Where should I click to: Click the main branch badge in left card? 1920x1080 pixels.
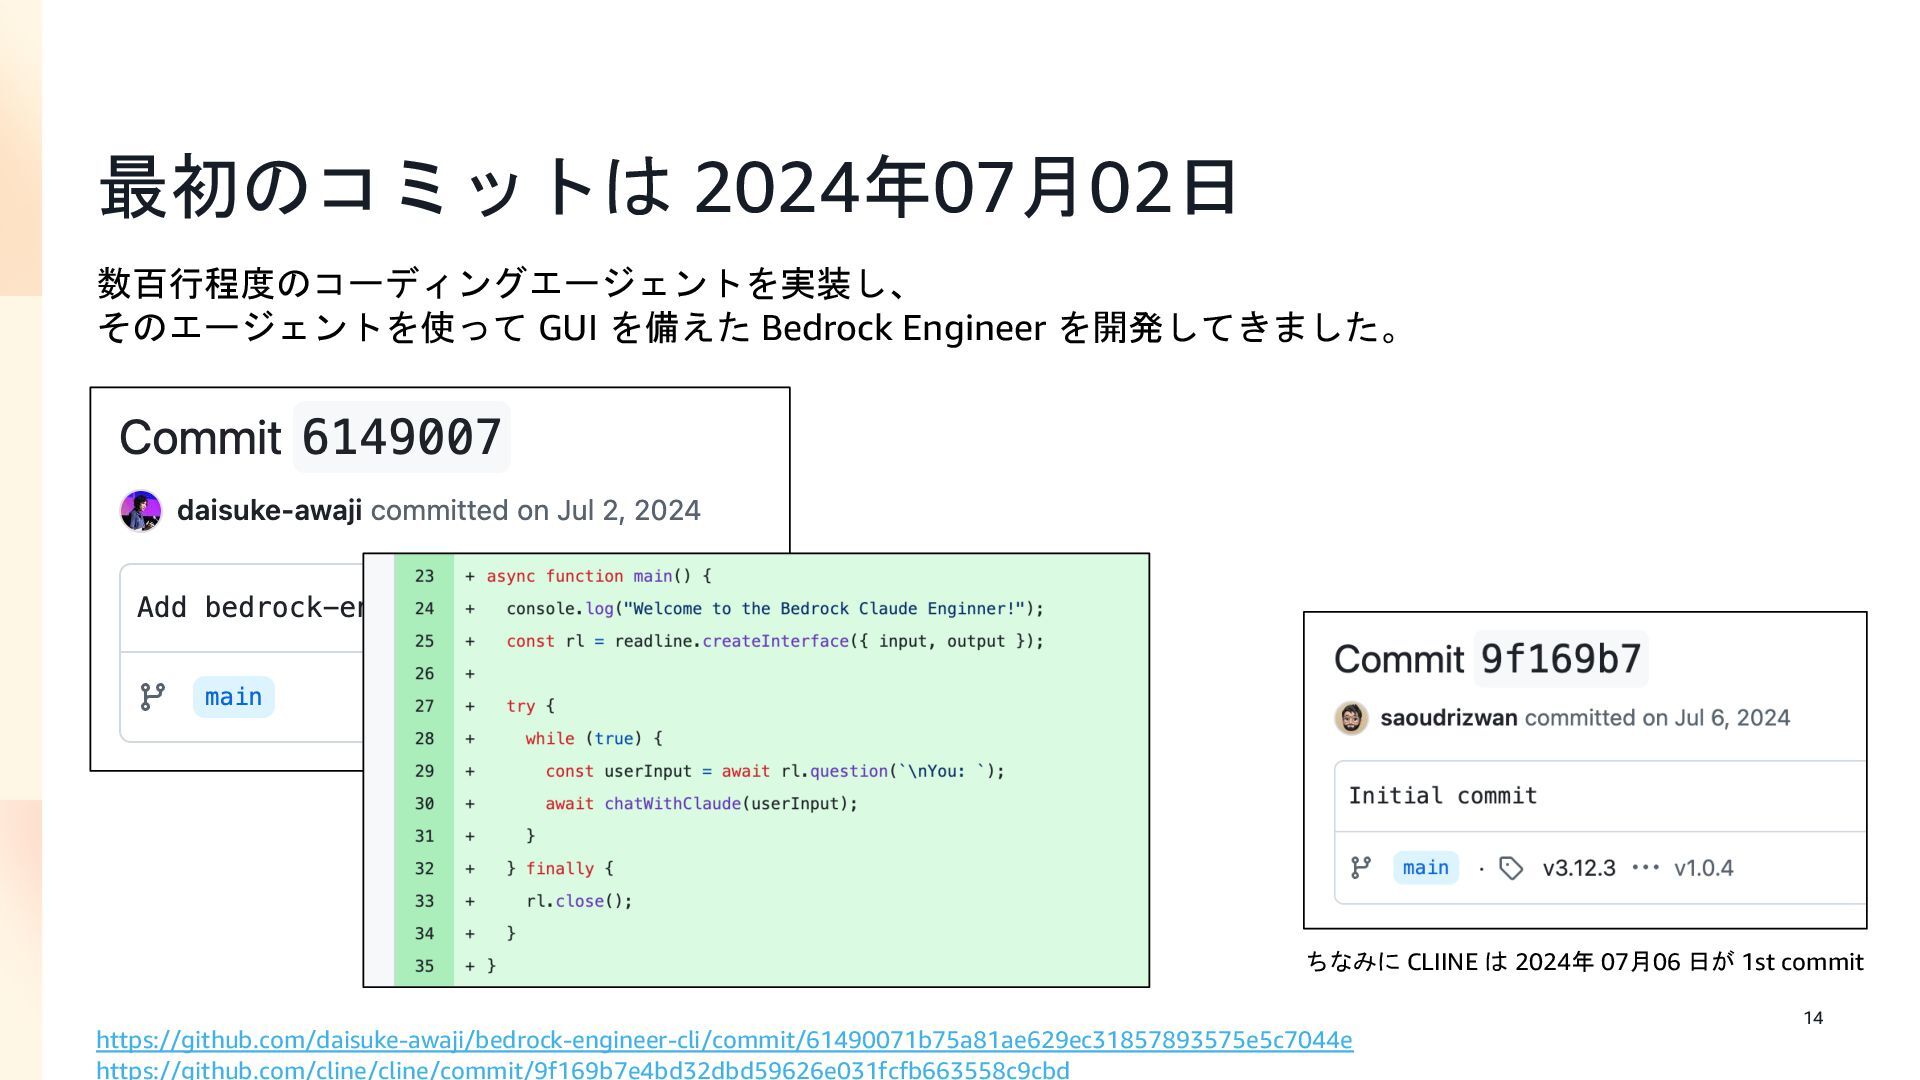point(233,697)
